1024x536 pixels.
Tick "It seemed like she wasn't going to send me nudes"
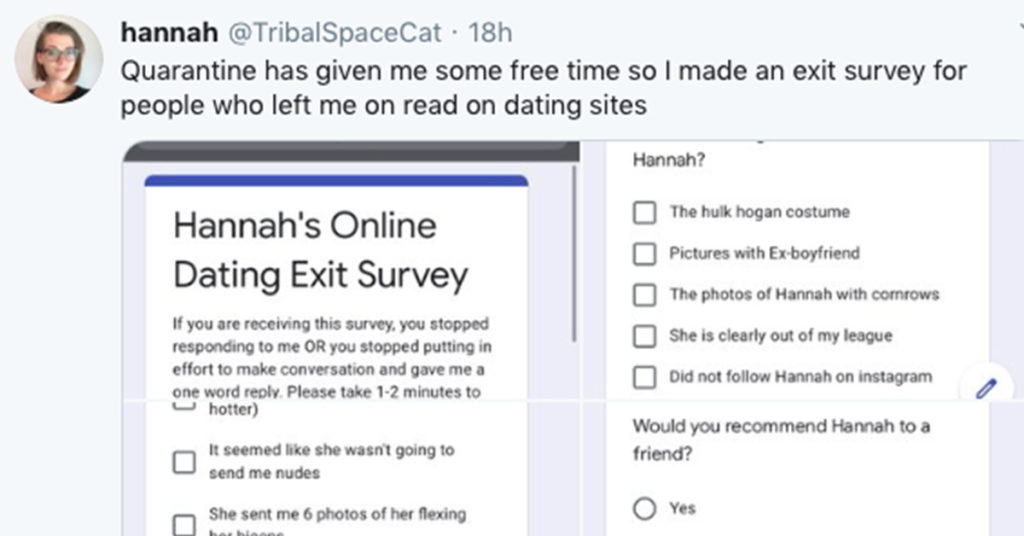pyautogui.click(x=184, y=462)
